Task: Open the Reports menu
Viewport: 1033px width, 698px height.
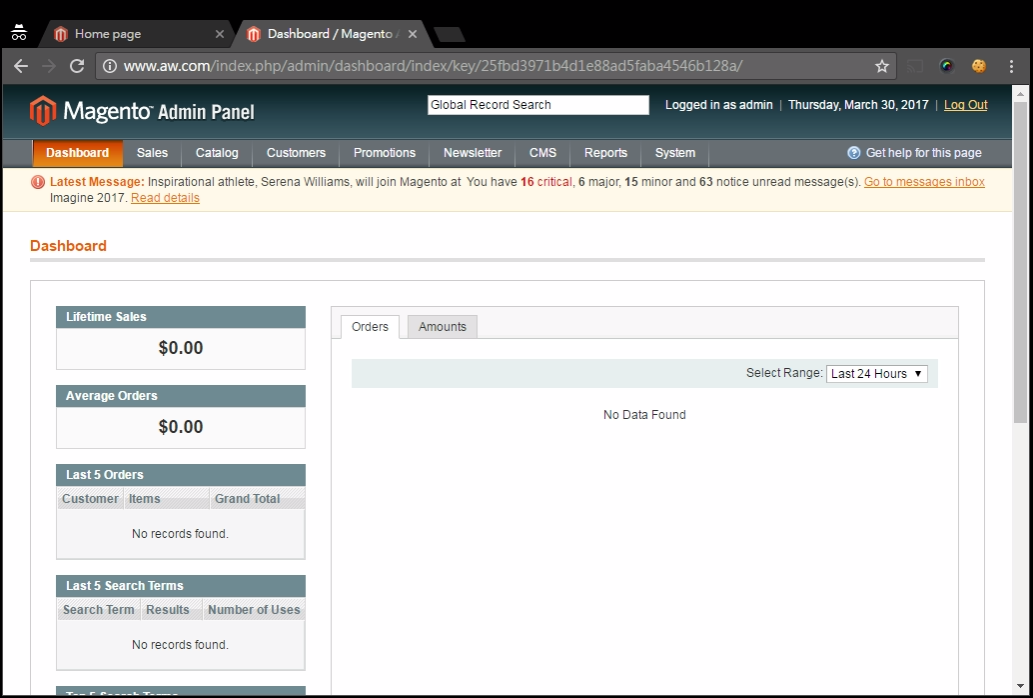Action: 605,152
